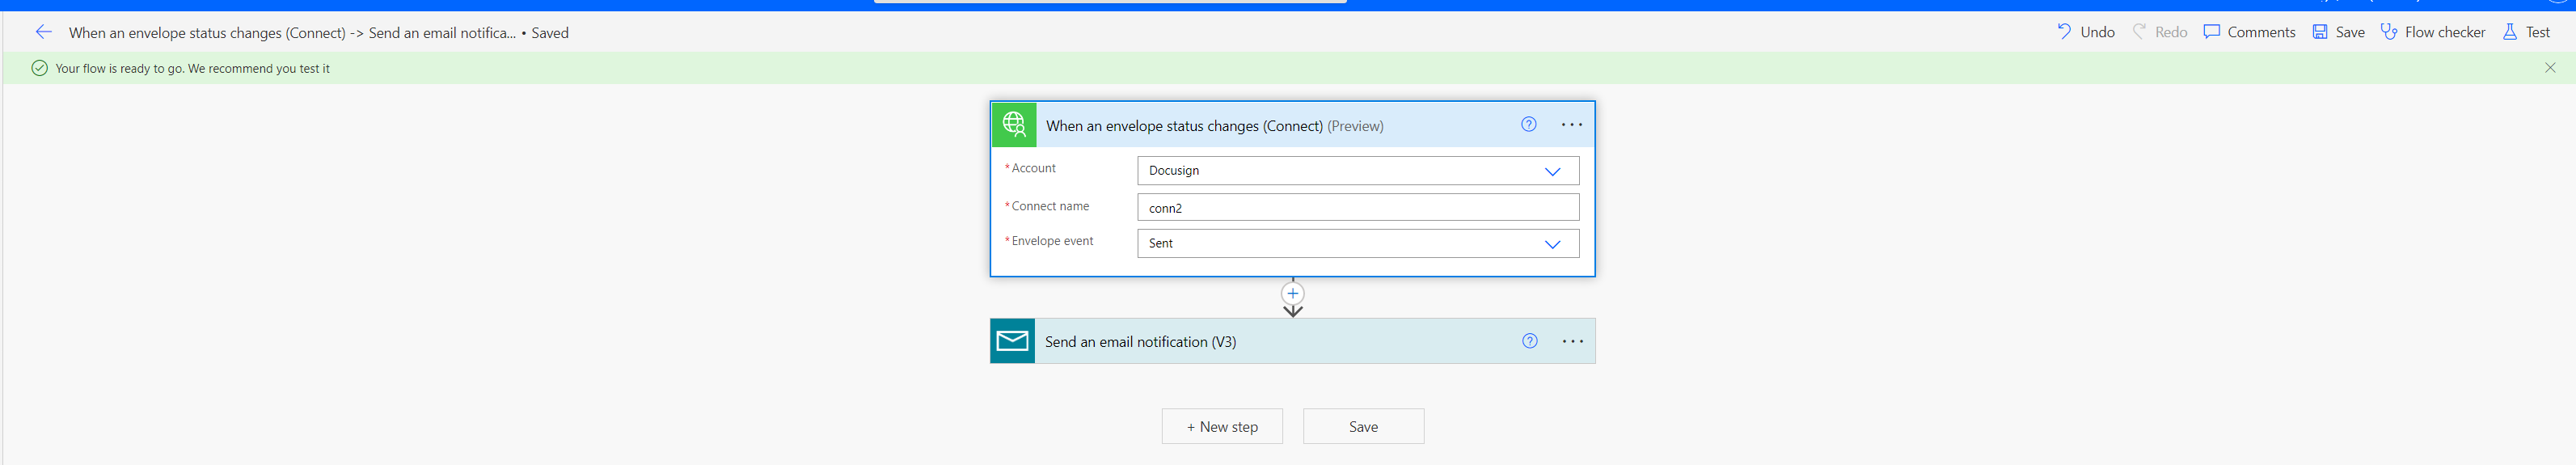Click the + New step button

(1222, 427)
